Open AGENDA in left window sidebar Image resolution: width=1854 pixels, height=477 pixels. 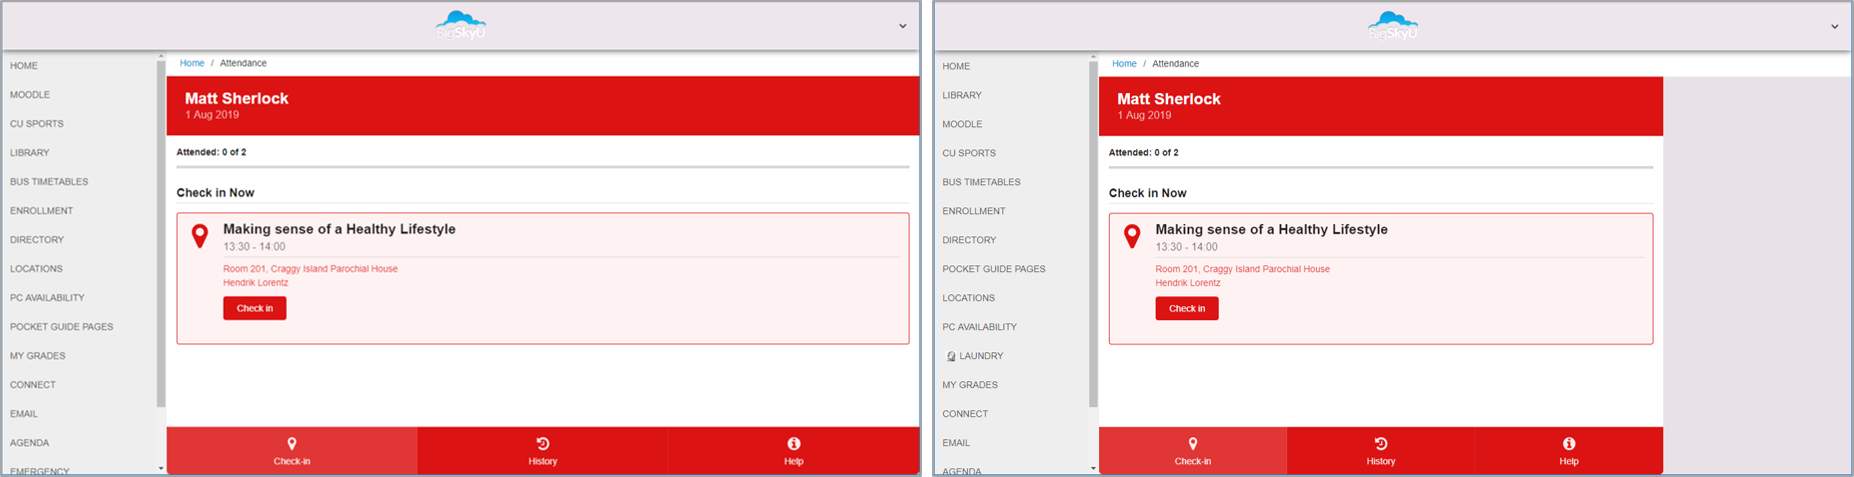(x=30, y=443)
